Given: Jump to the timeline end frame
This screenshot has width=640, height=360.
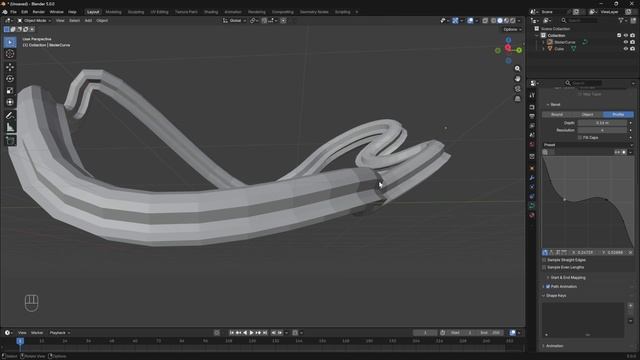Looking at the screenshot, I should (265, 333).
